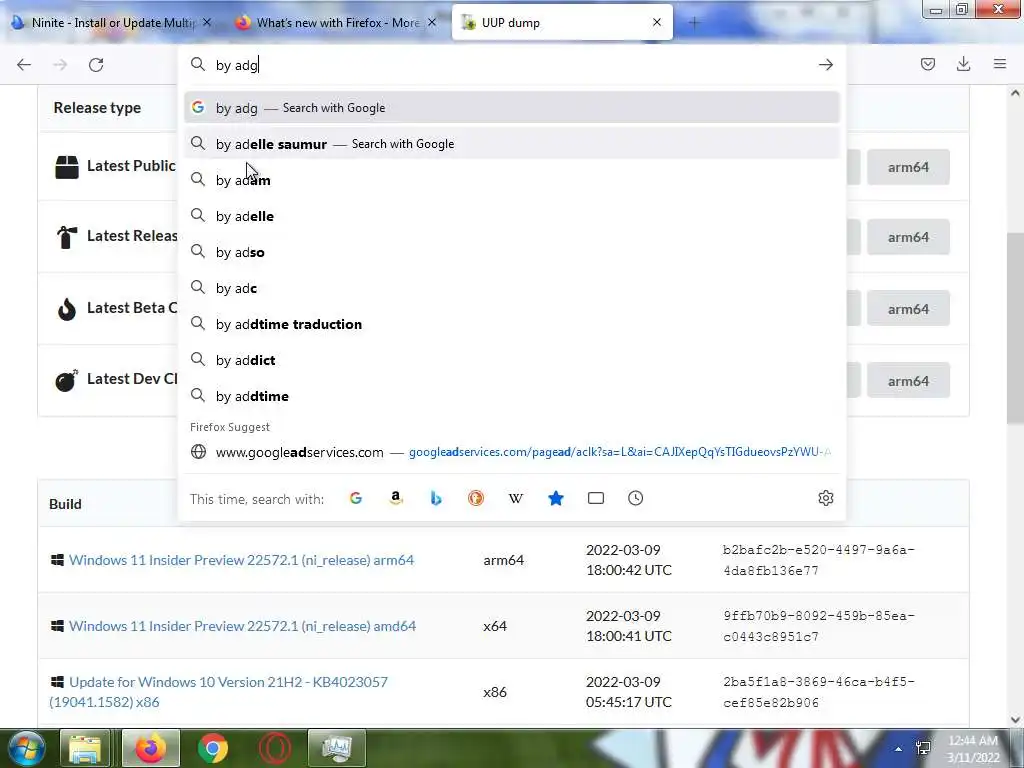1024x768 pixels.
Task: Switch to What's new with Firefox tab
Action: [x=336, y=22]
